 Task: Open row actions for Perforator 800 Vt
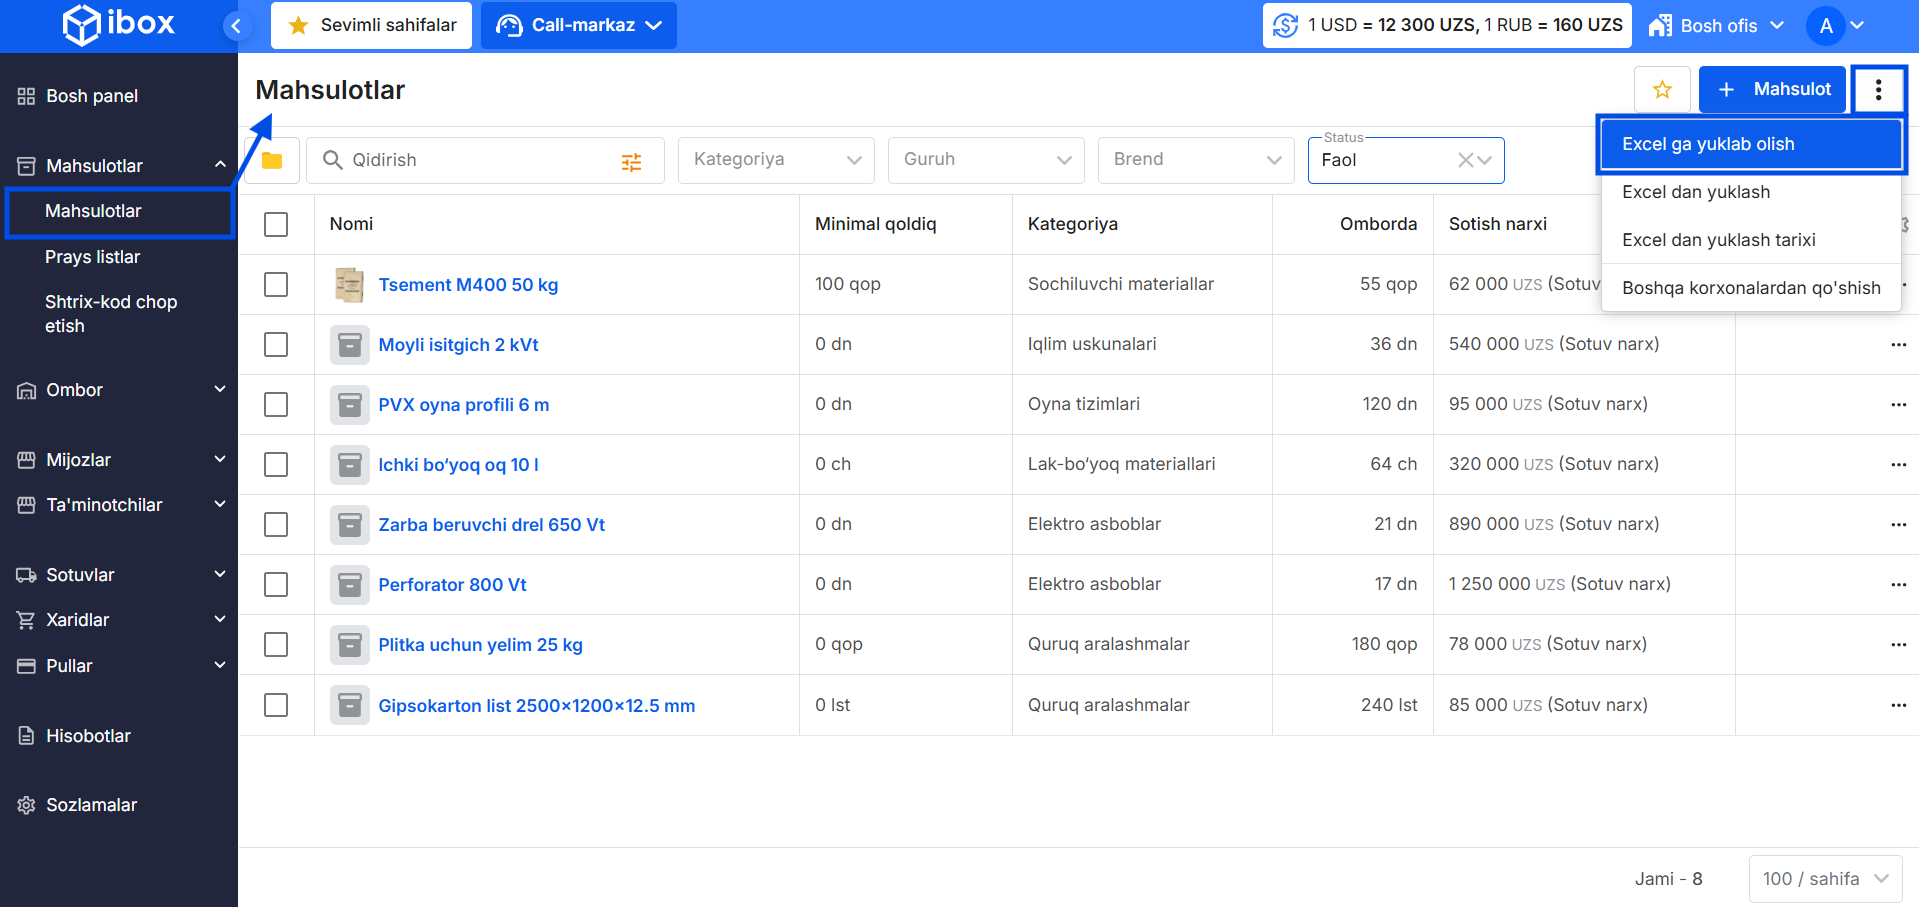tap(1898, 585)
